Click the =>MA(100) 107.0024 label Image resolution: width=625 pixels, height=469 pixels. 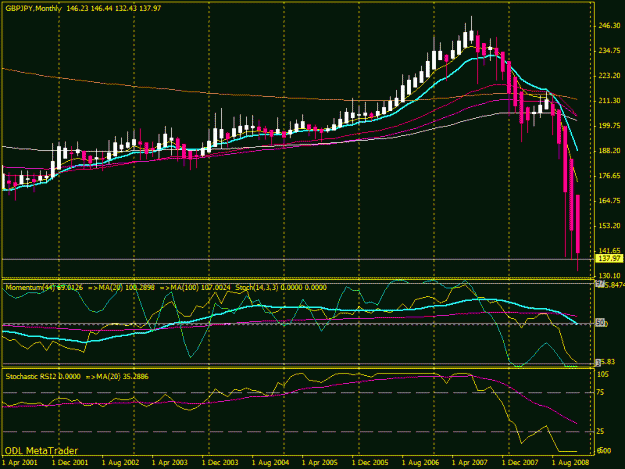point(195,287)
